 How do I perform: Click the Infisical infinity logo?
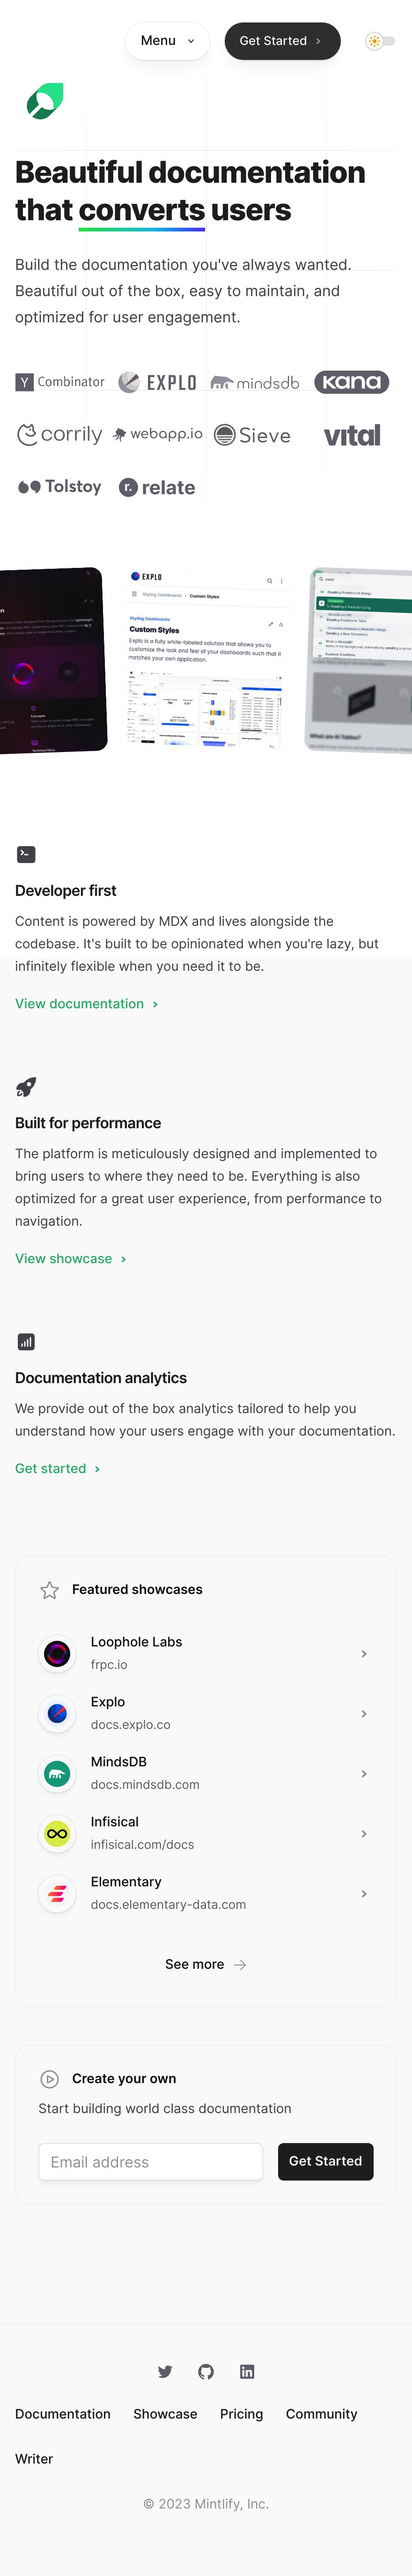point(57,1833)
